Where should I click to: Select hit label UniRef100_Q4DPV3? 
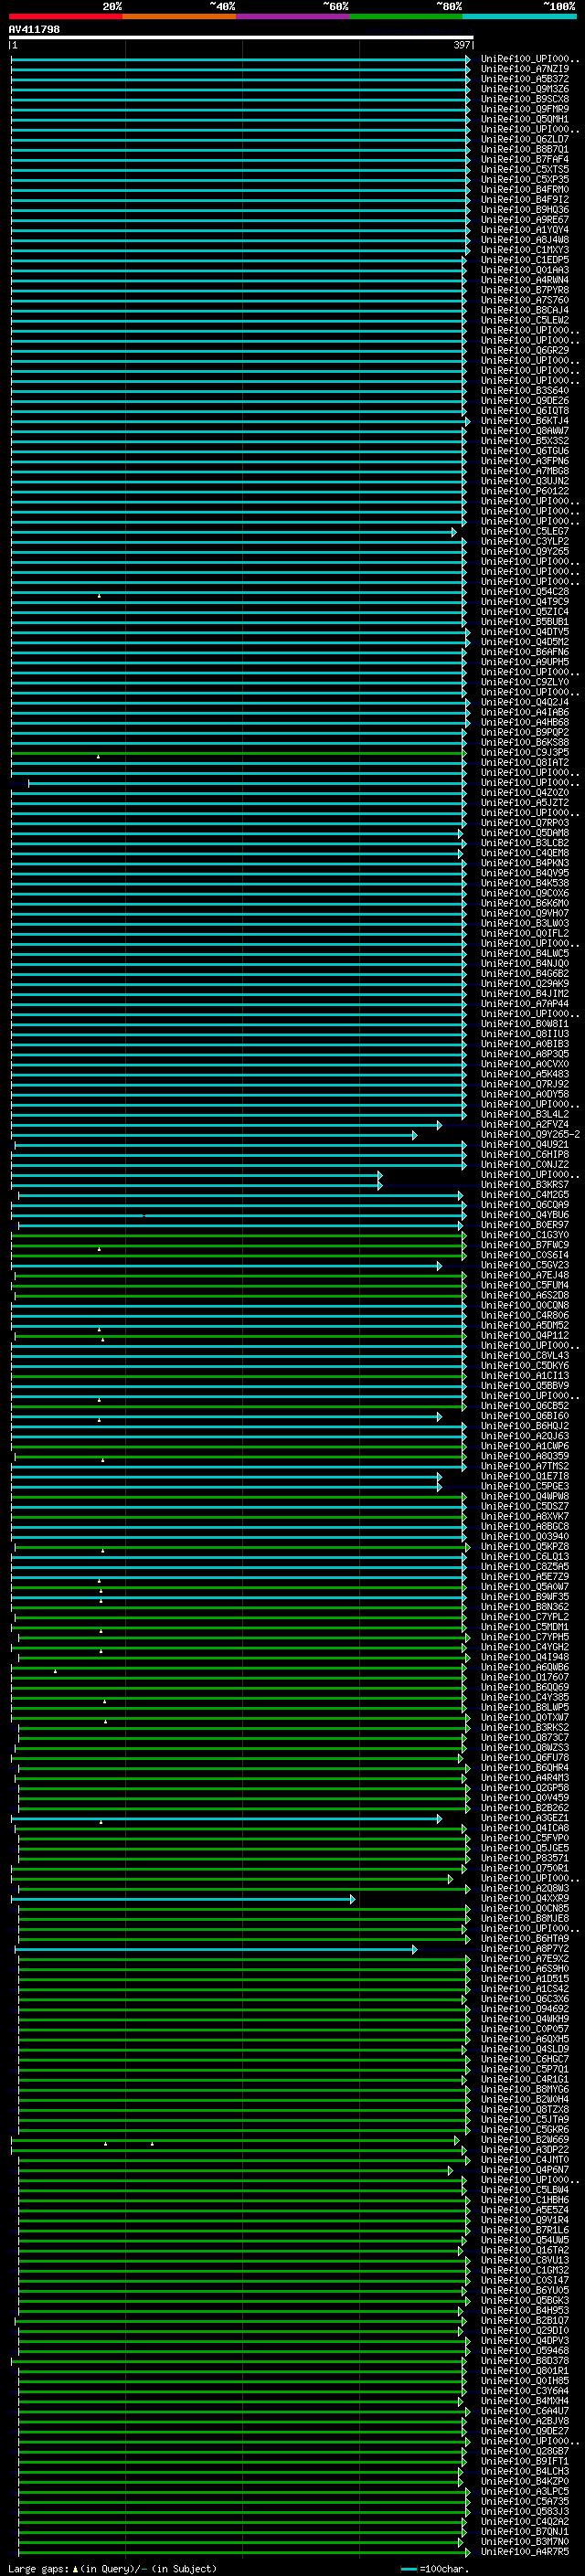click(x=525, y=2340)
